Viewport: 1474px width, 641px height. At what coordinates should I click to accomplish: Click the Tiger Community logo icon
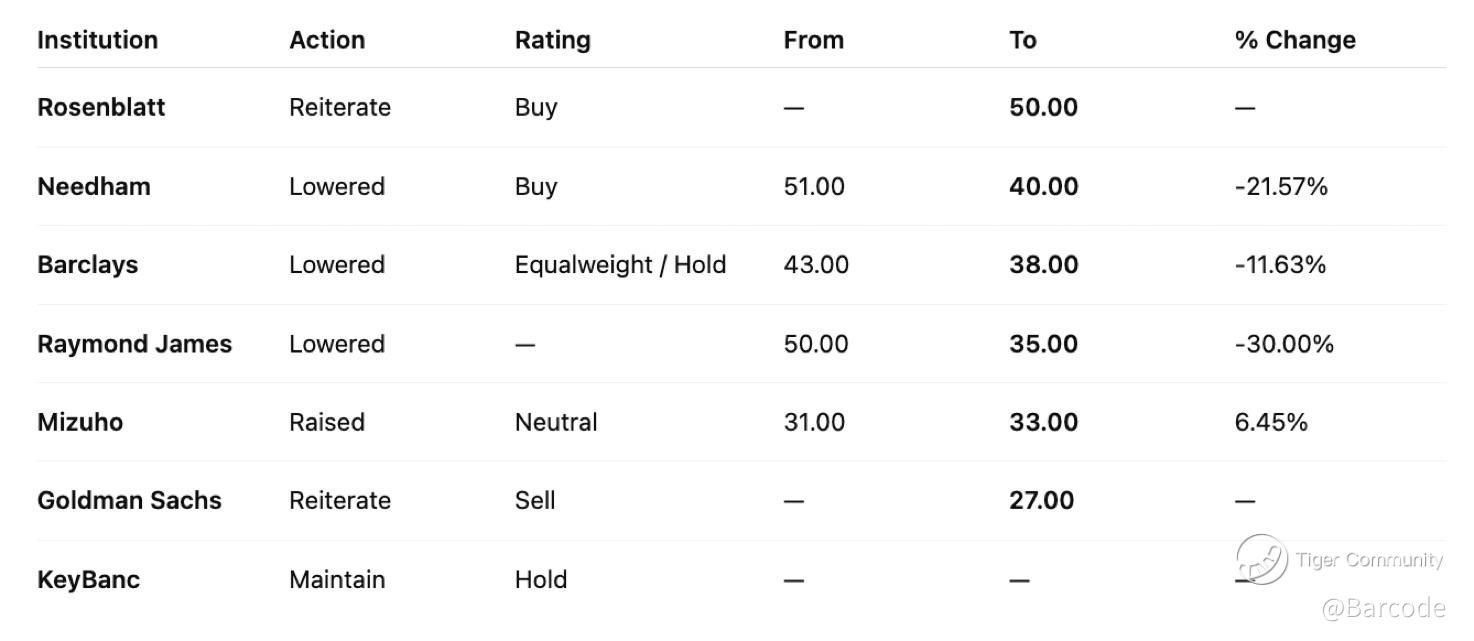point(1262,559)
